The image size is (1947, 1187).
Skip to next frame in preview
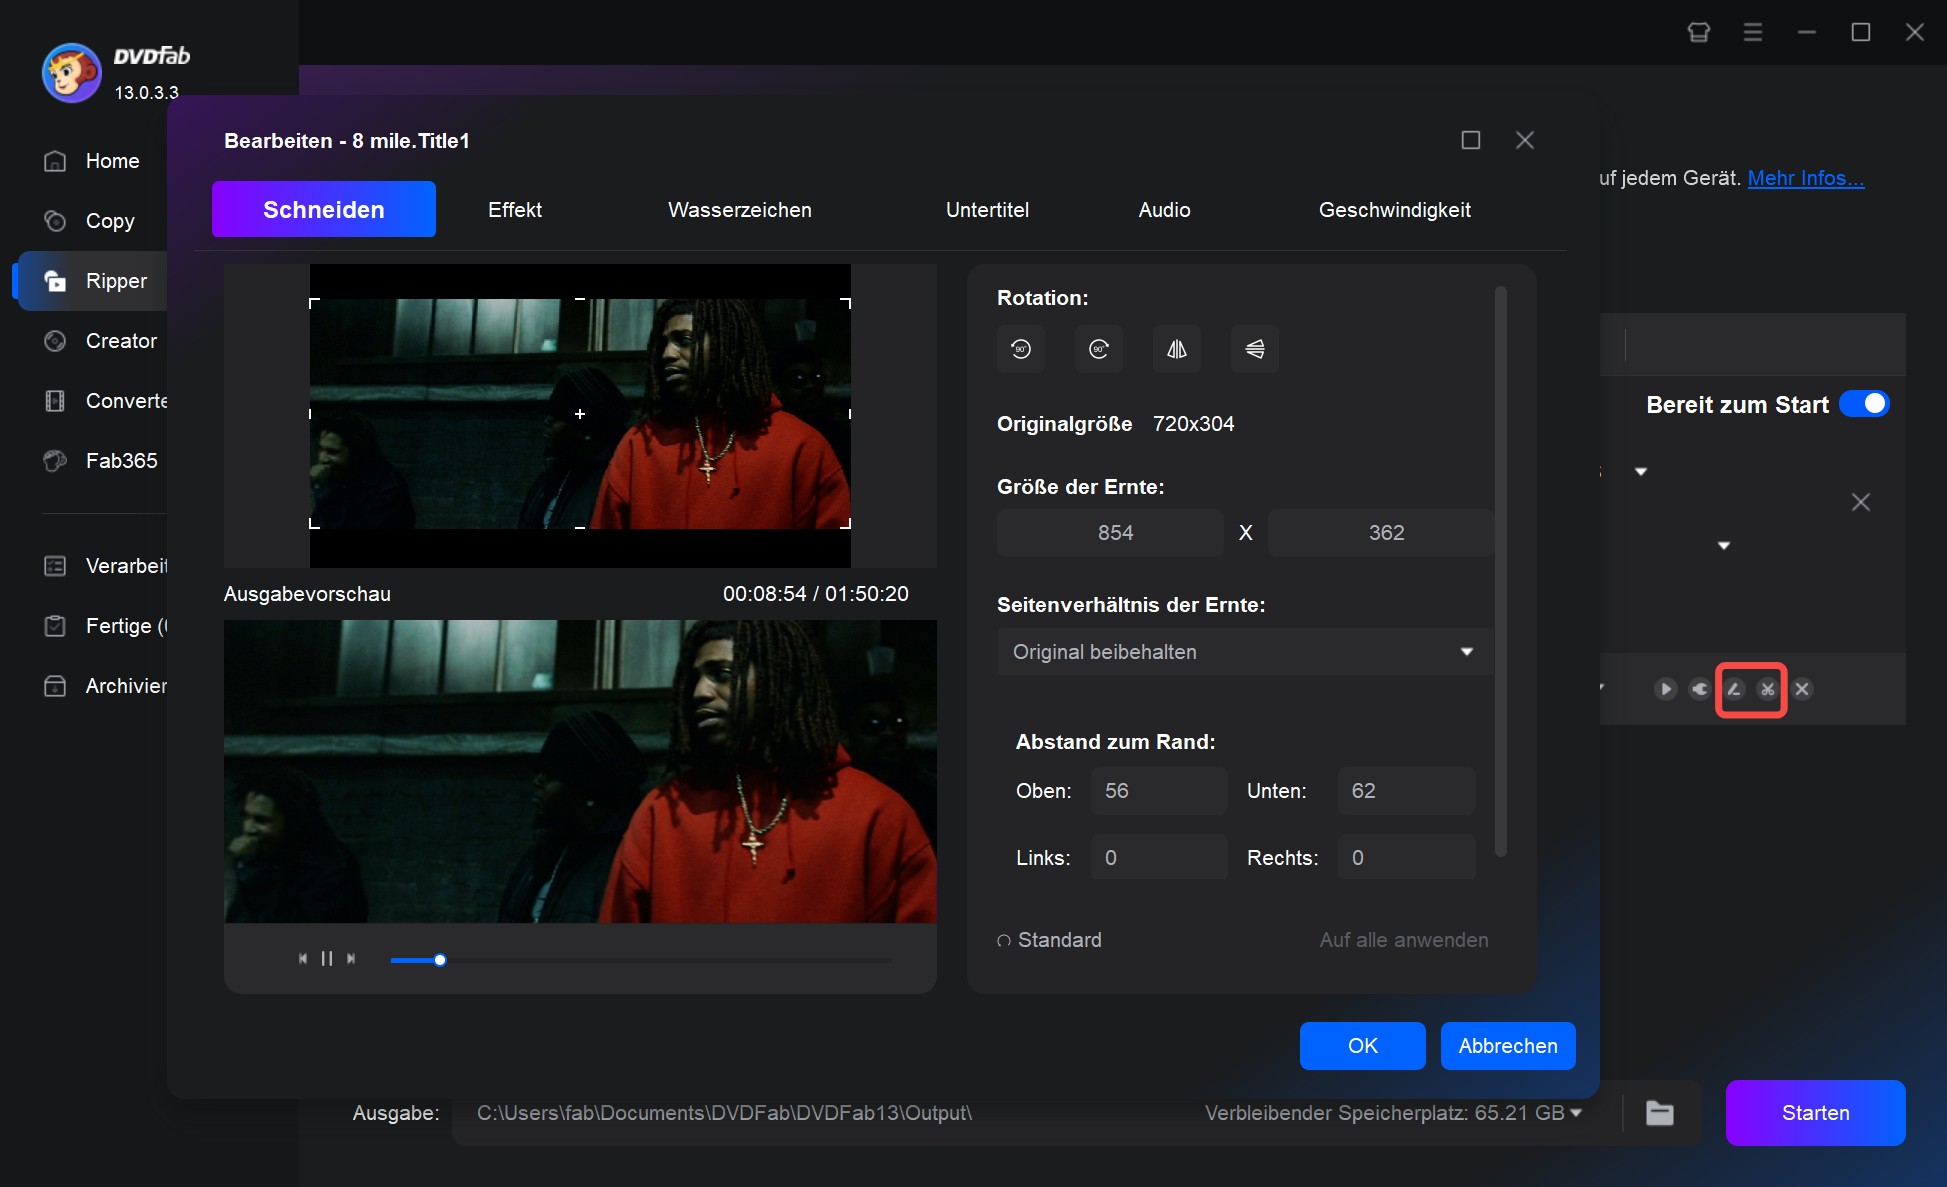click(x=351, y=959)
